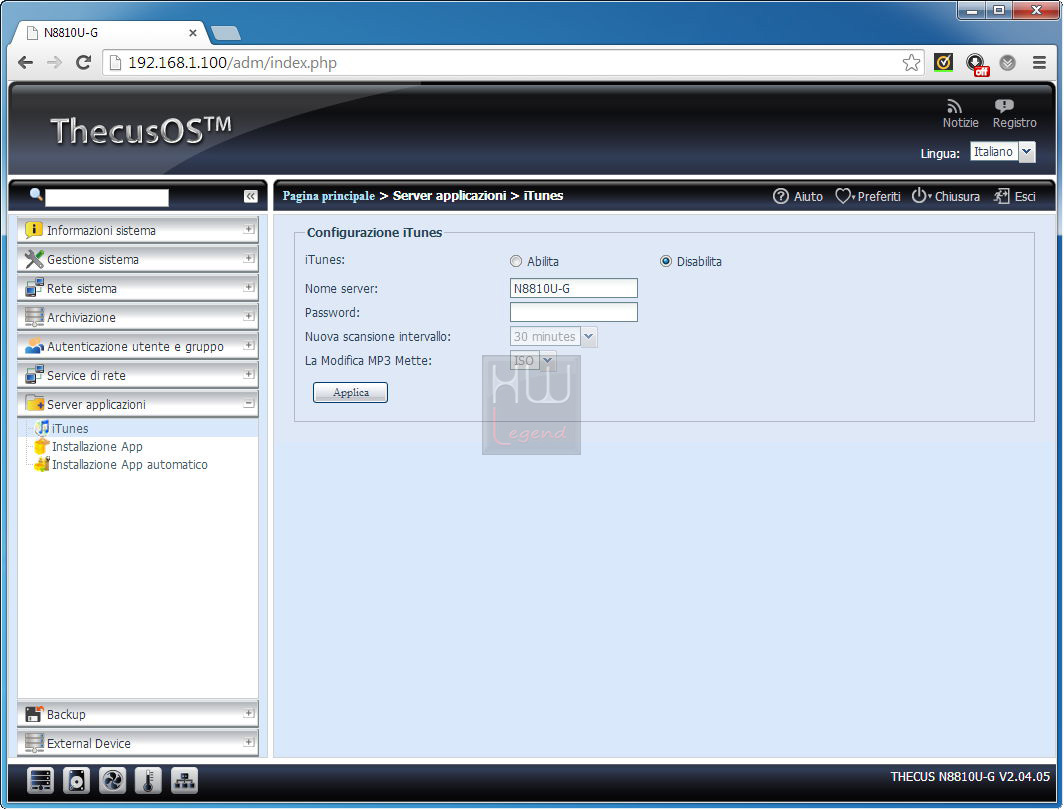Click the iTunes music note icon
This screenshot has height=810, width=1064.
pyautogui.click(x=42, y=428)
